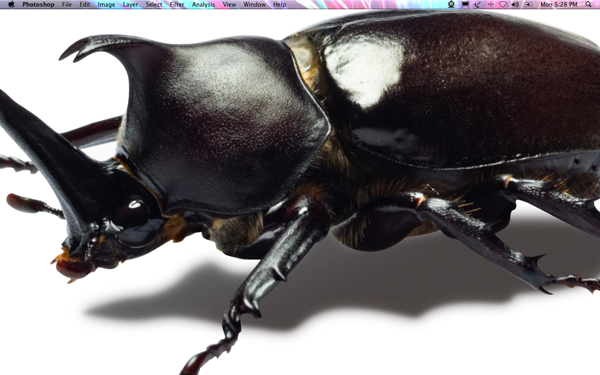Open the Help menu
The width and height of the screenshot is (600, 375).
point(279,5)
